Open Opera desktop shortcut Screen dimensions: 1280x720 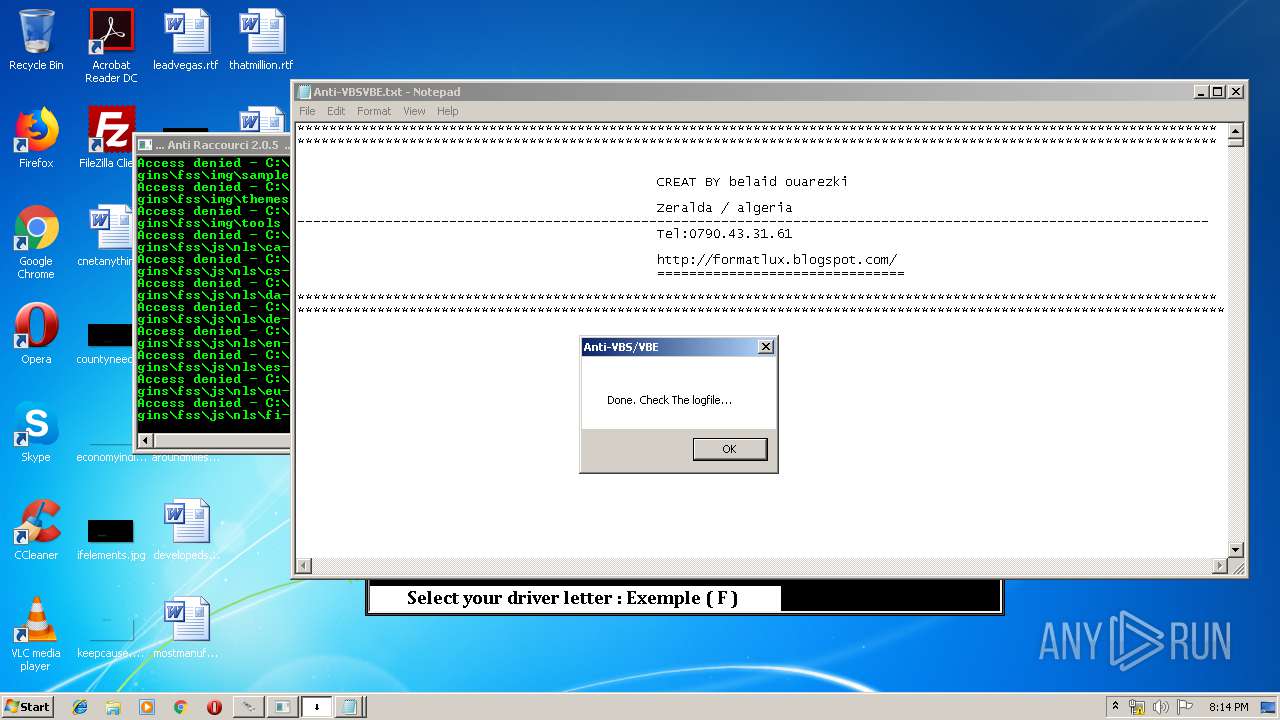(x=36, y=335)
